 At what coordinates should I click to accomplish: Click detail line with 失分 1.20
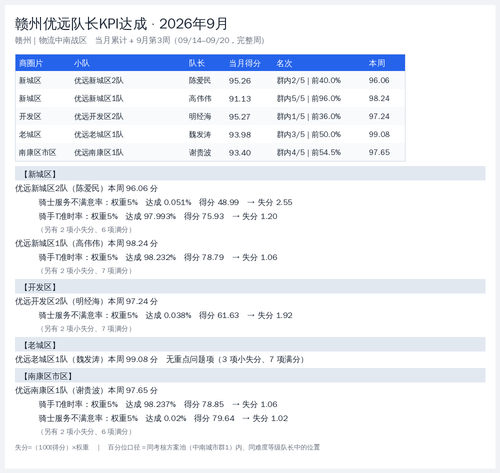coord(158,216)
